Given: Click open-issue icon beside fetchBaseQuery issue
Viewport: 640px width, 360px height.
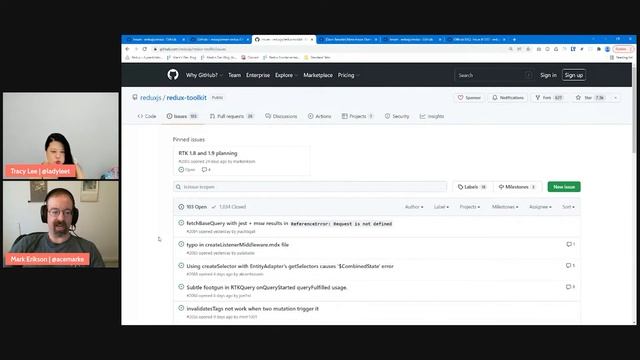Looking at the screenshot, I should [181, 223].
